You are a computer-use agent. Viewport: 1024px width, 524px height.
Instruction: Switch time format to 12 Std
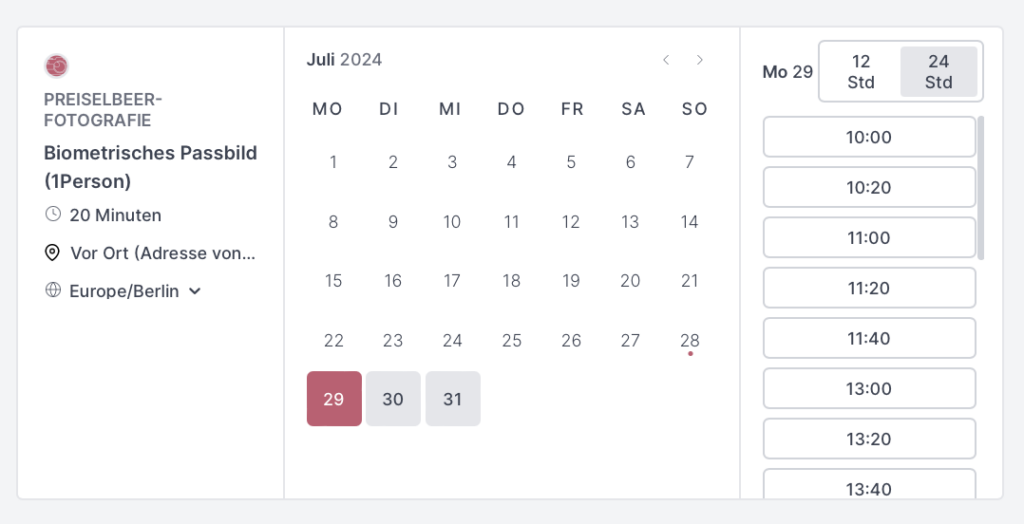coord(861,72)
